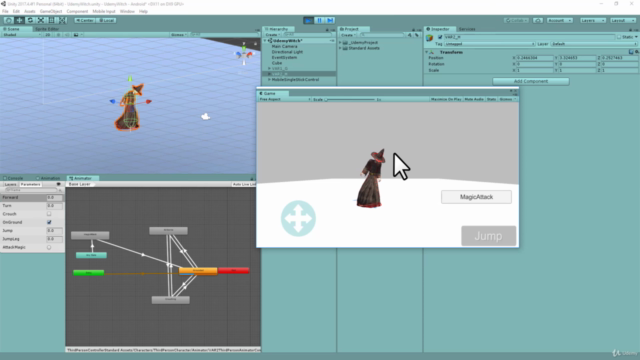Click the on-screen movement joystick
The width and height of the screenshot is (640, 360).
click(298, 218)
